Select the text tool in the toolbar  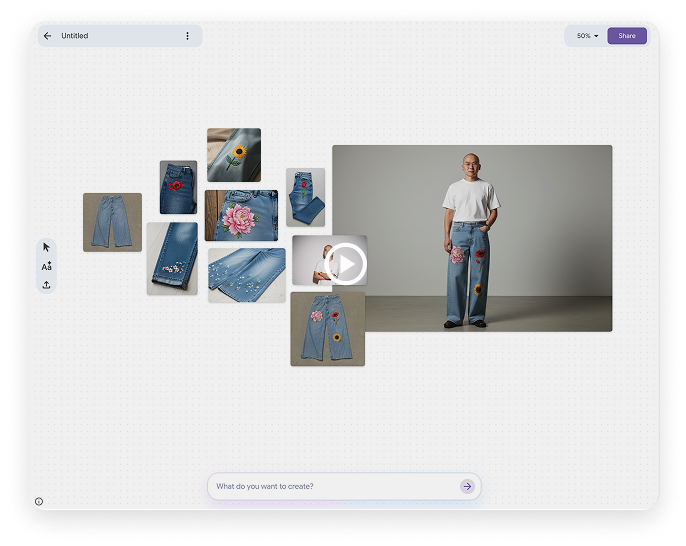click(x=46, y=266)
